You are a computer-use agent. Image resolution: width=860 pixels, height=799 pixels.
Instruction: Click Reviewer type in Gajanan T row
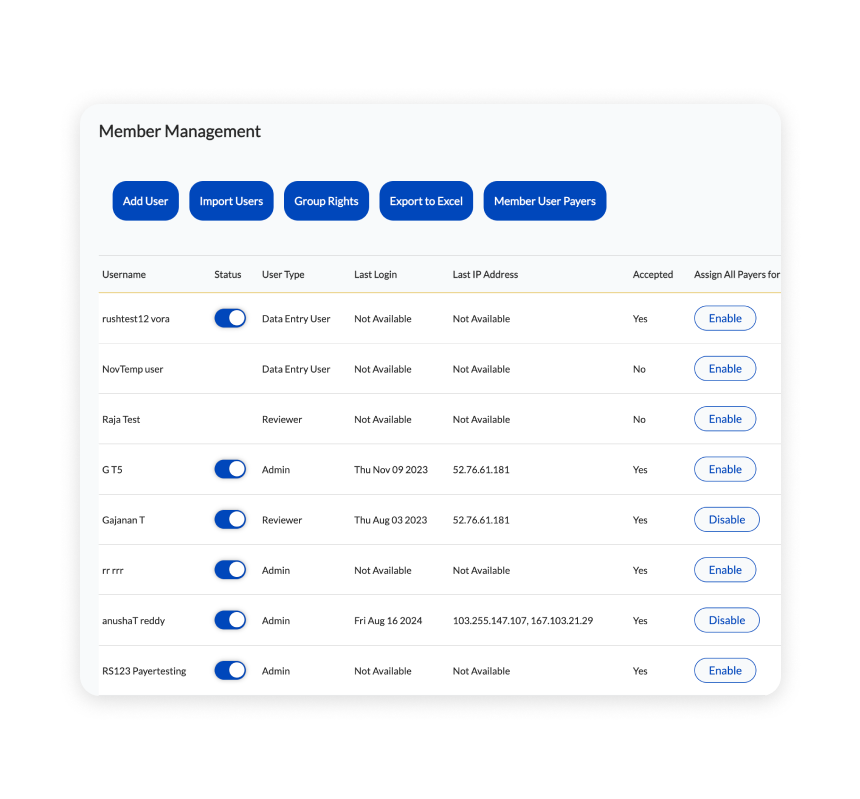coord(282,520)
